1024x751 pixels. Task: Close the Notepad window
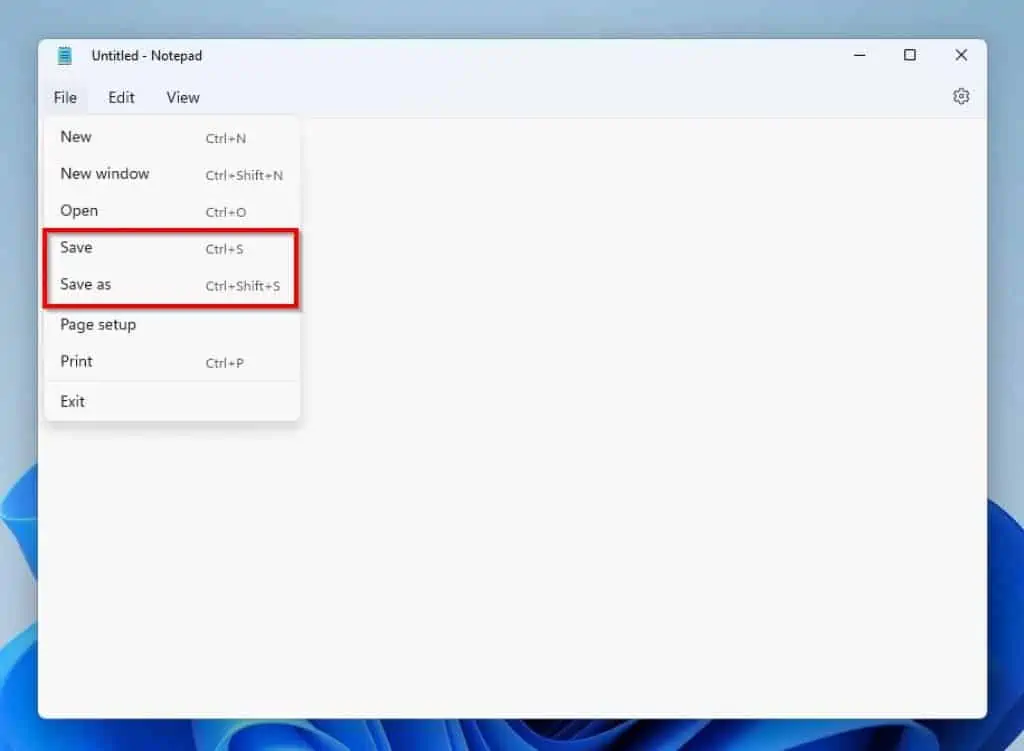tap(961, 56)
